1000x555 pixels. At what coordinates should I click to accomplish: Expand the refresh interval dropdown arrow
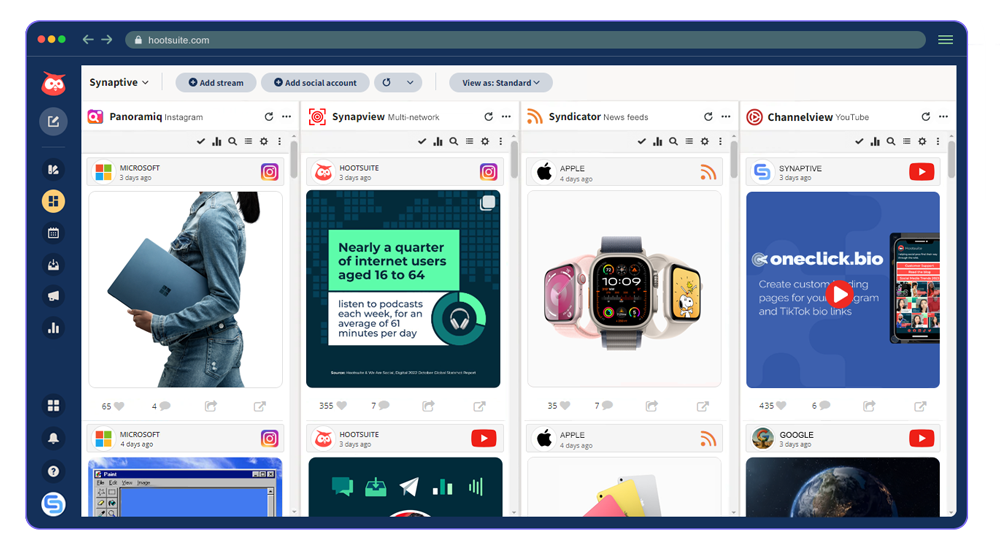pos(410,83)
